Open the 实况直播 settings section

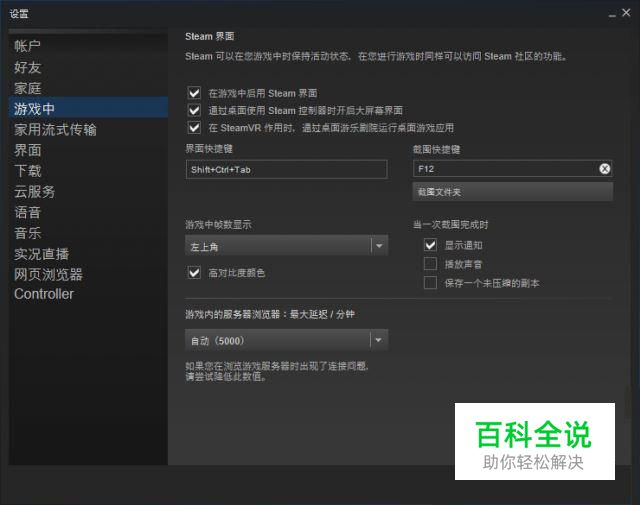[x=88, y=254]
